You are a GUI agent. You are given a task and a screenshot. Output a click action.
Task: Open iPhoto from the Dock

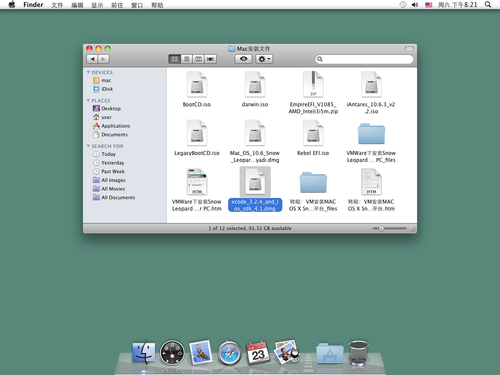click(x=286, y=353)
